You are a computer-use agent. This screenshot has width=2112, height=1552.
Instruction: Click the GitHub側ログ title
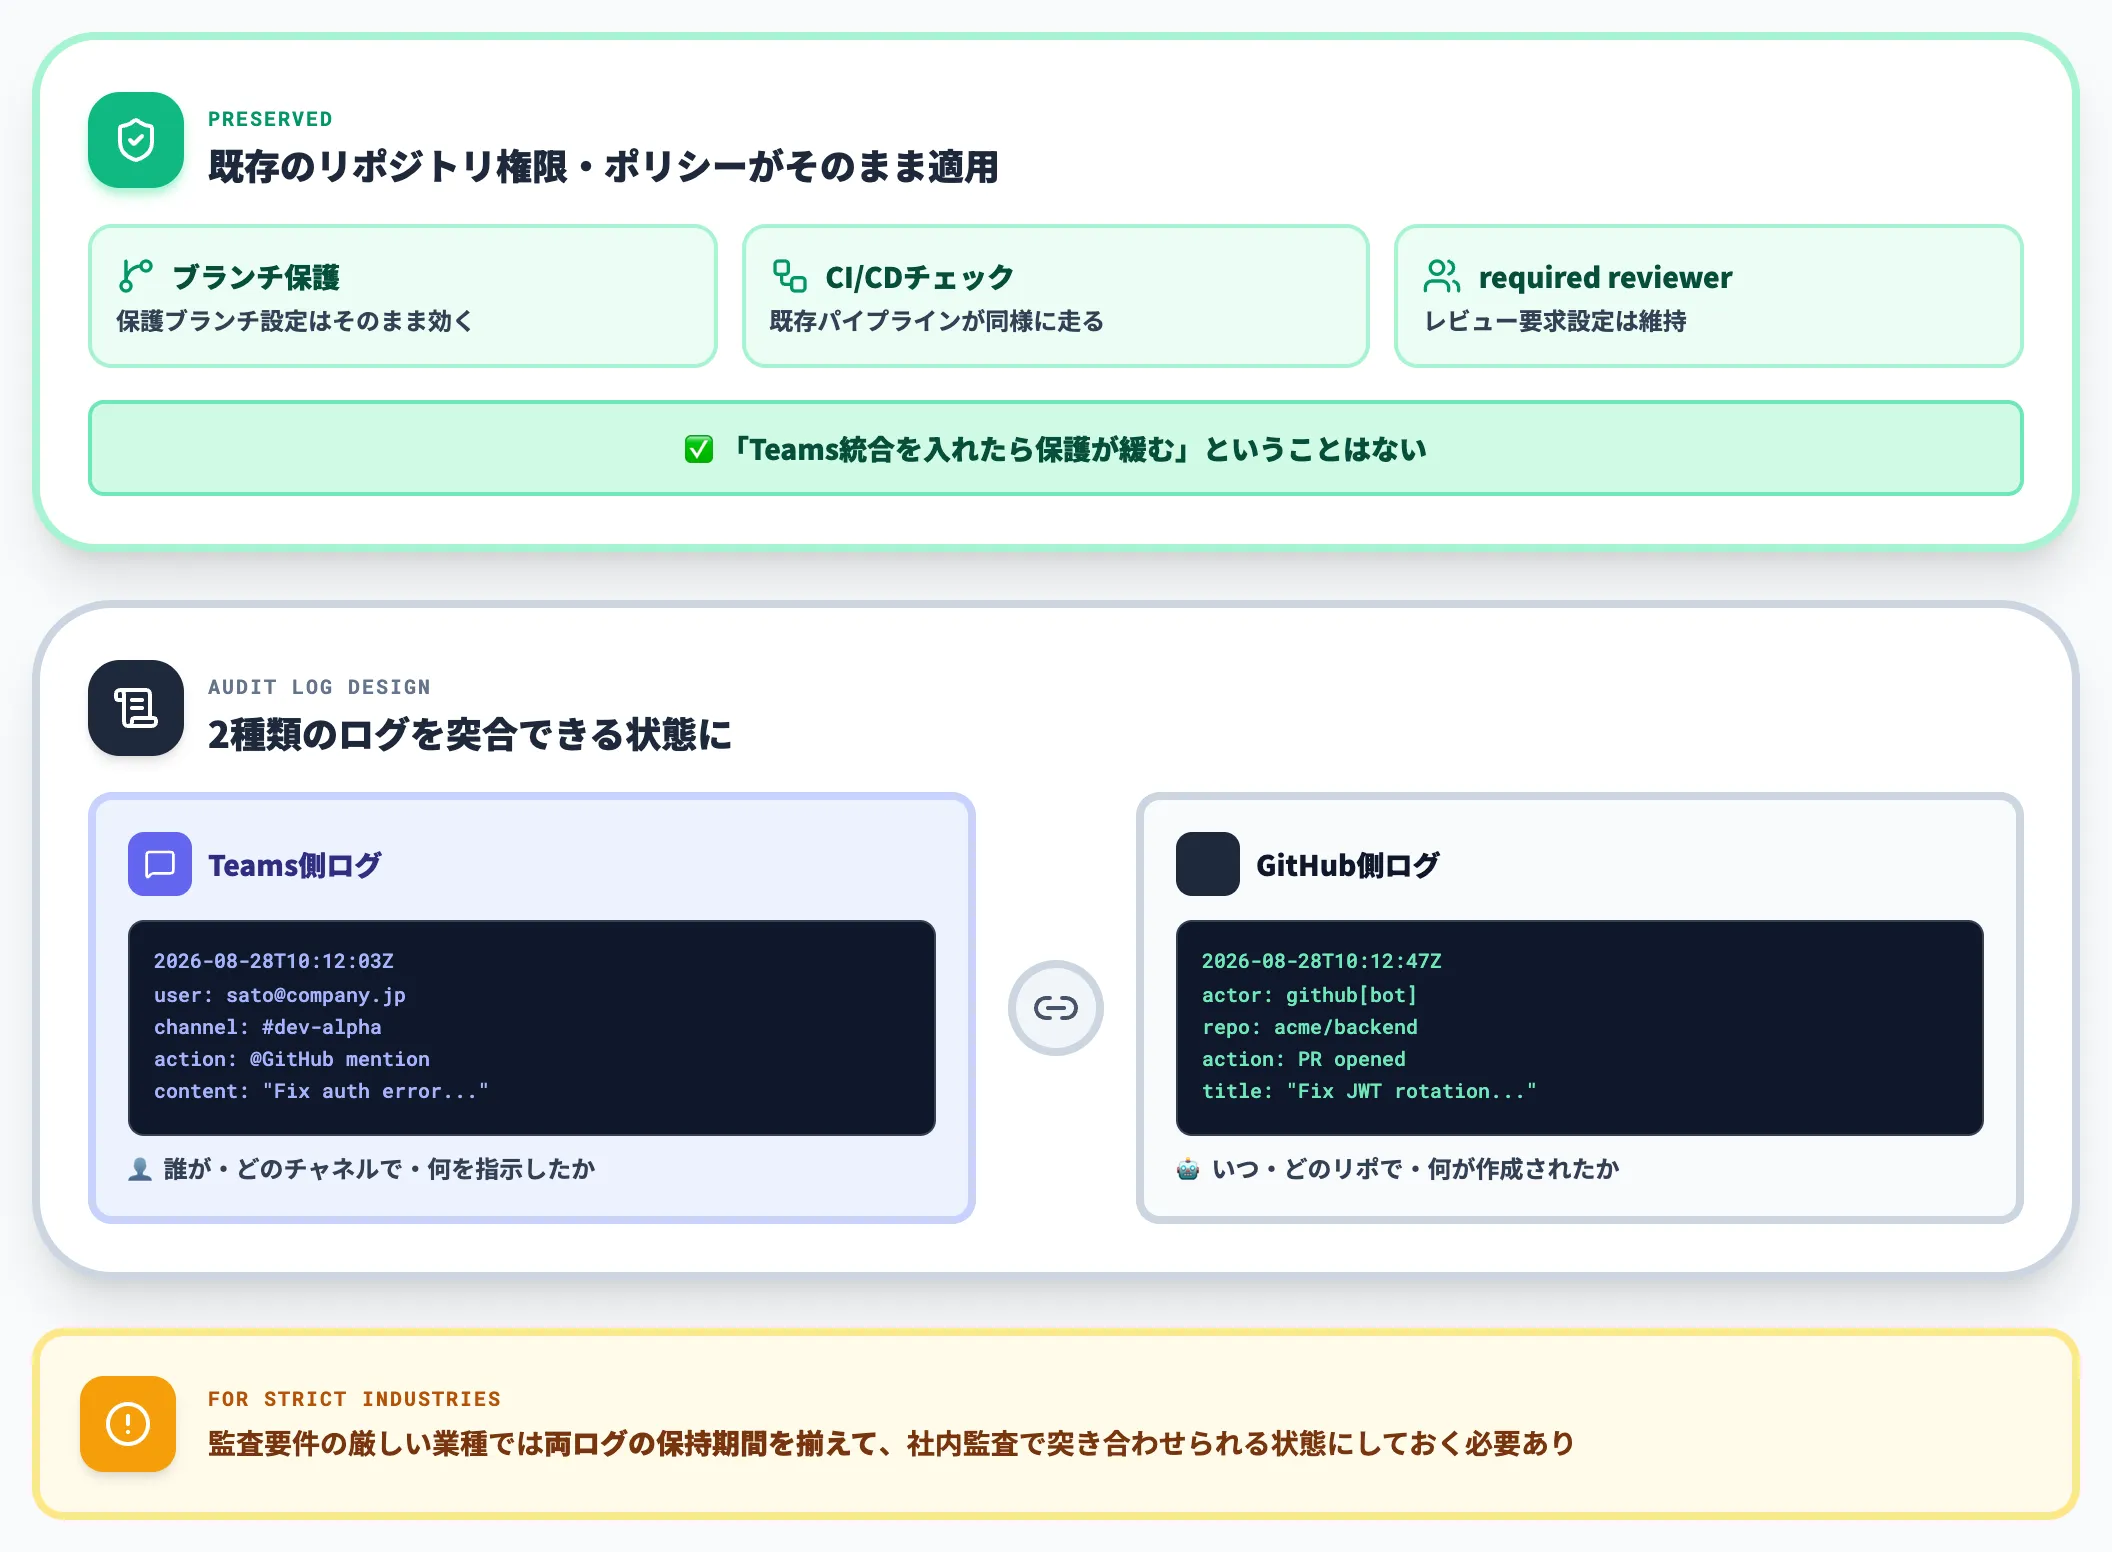(1348, 865)
